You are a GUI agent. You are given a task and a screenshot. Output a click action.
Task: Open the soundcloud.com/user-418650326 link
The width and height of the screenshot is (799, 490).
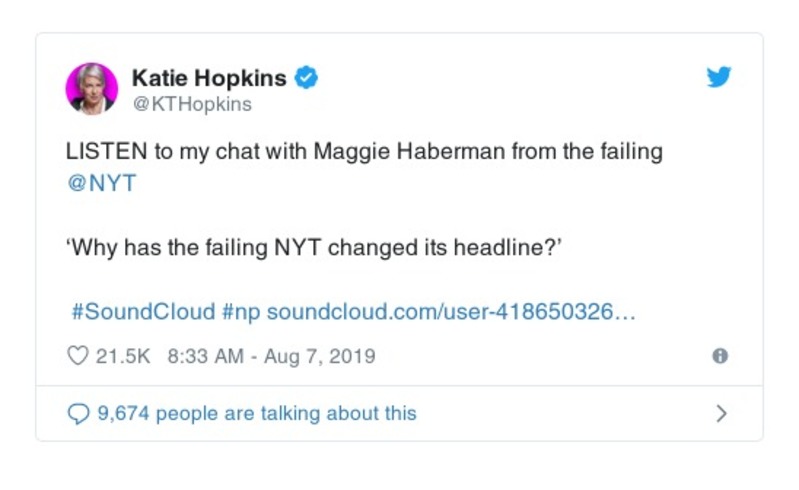pyautogui.click(x=451, y=312)
